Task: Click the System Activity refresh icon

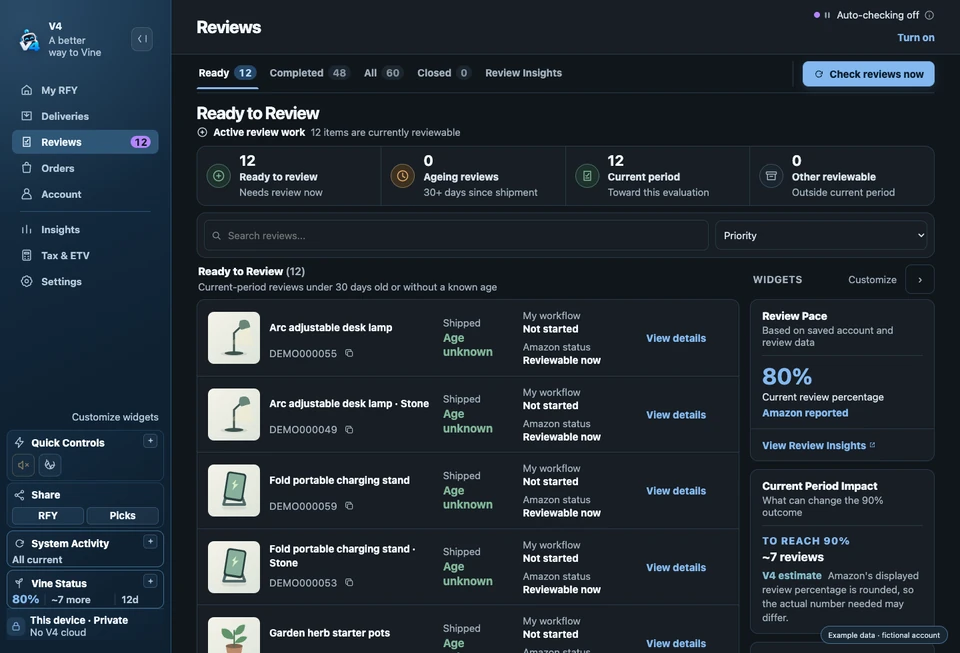Action: [20, 543]
